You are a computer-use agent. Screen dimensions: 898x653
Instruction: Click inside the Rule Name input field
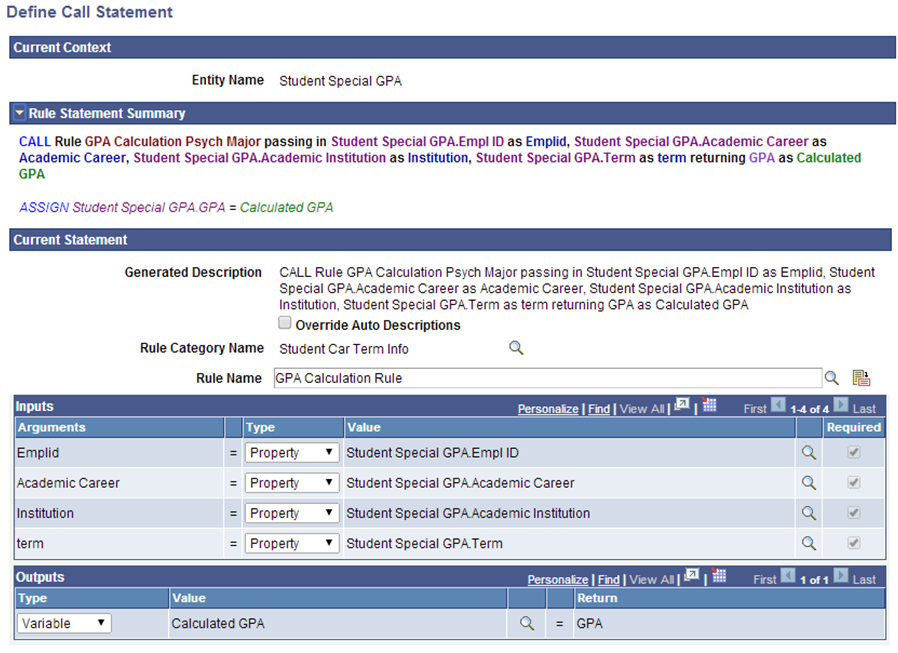500,377
